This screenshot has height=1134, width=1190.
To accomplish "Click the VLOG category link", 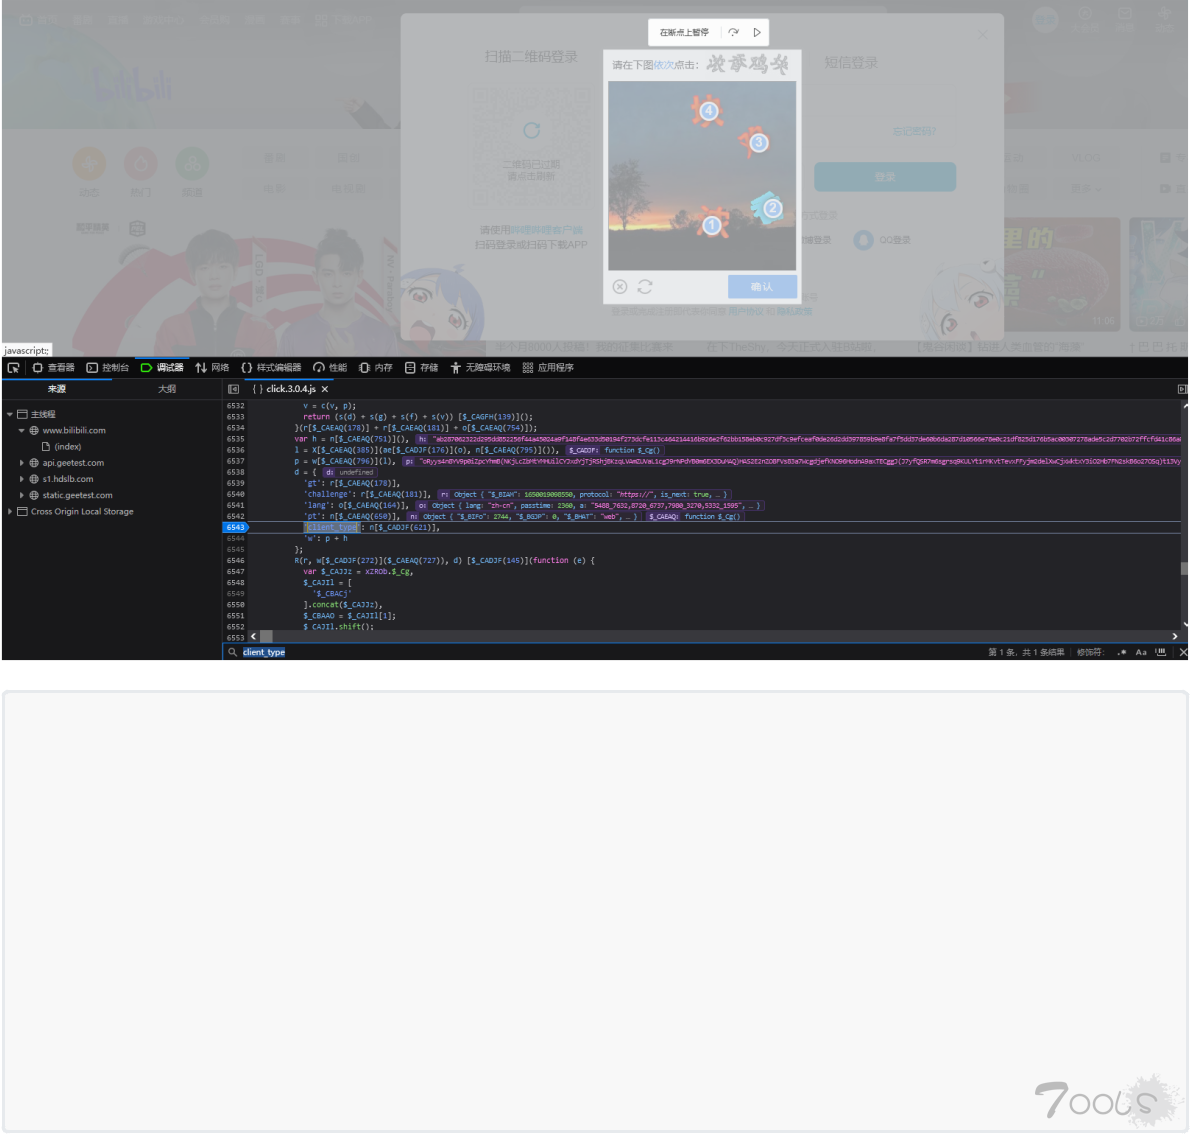I will click(1085, 158).
